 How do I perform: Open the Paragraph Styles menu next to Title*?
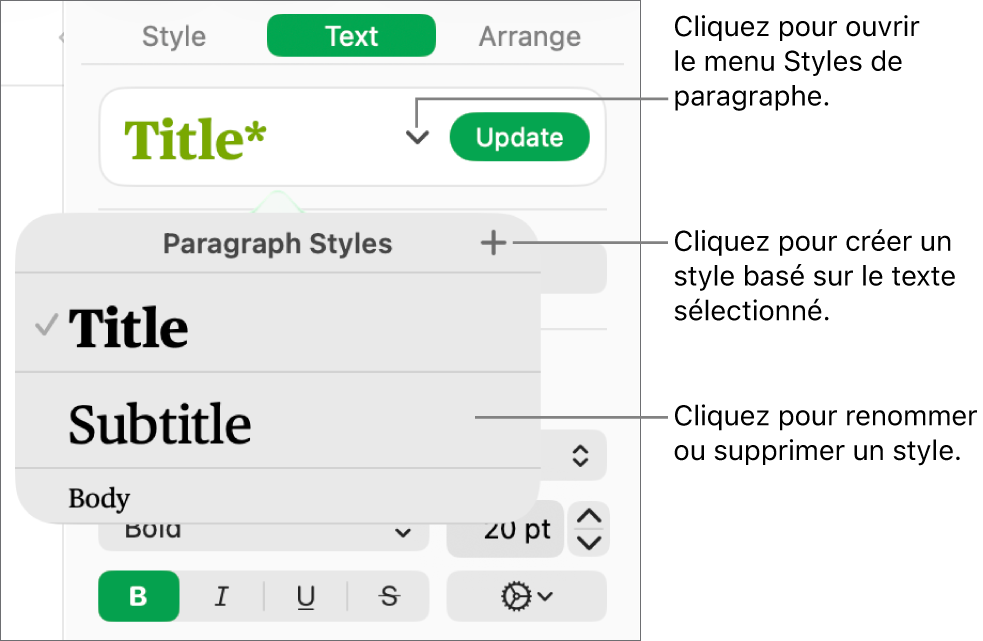point(416,137)
